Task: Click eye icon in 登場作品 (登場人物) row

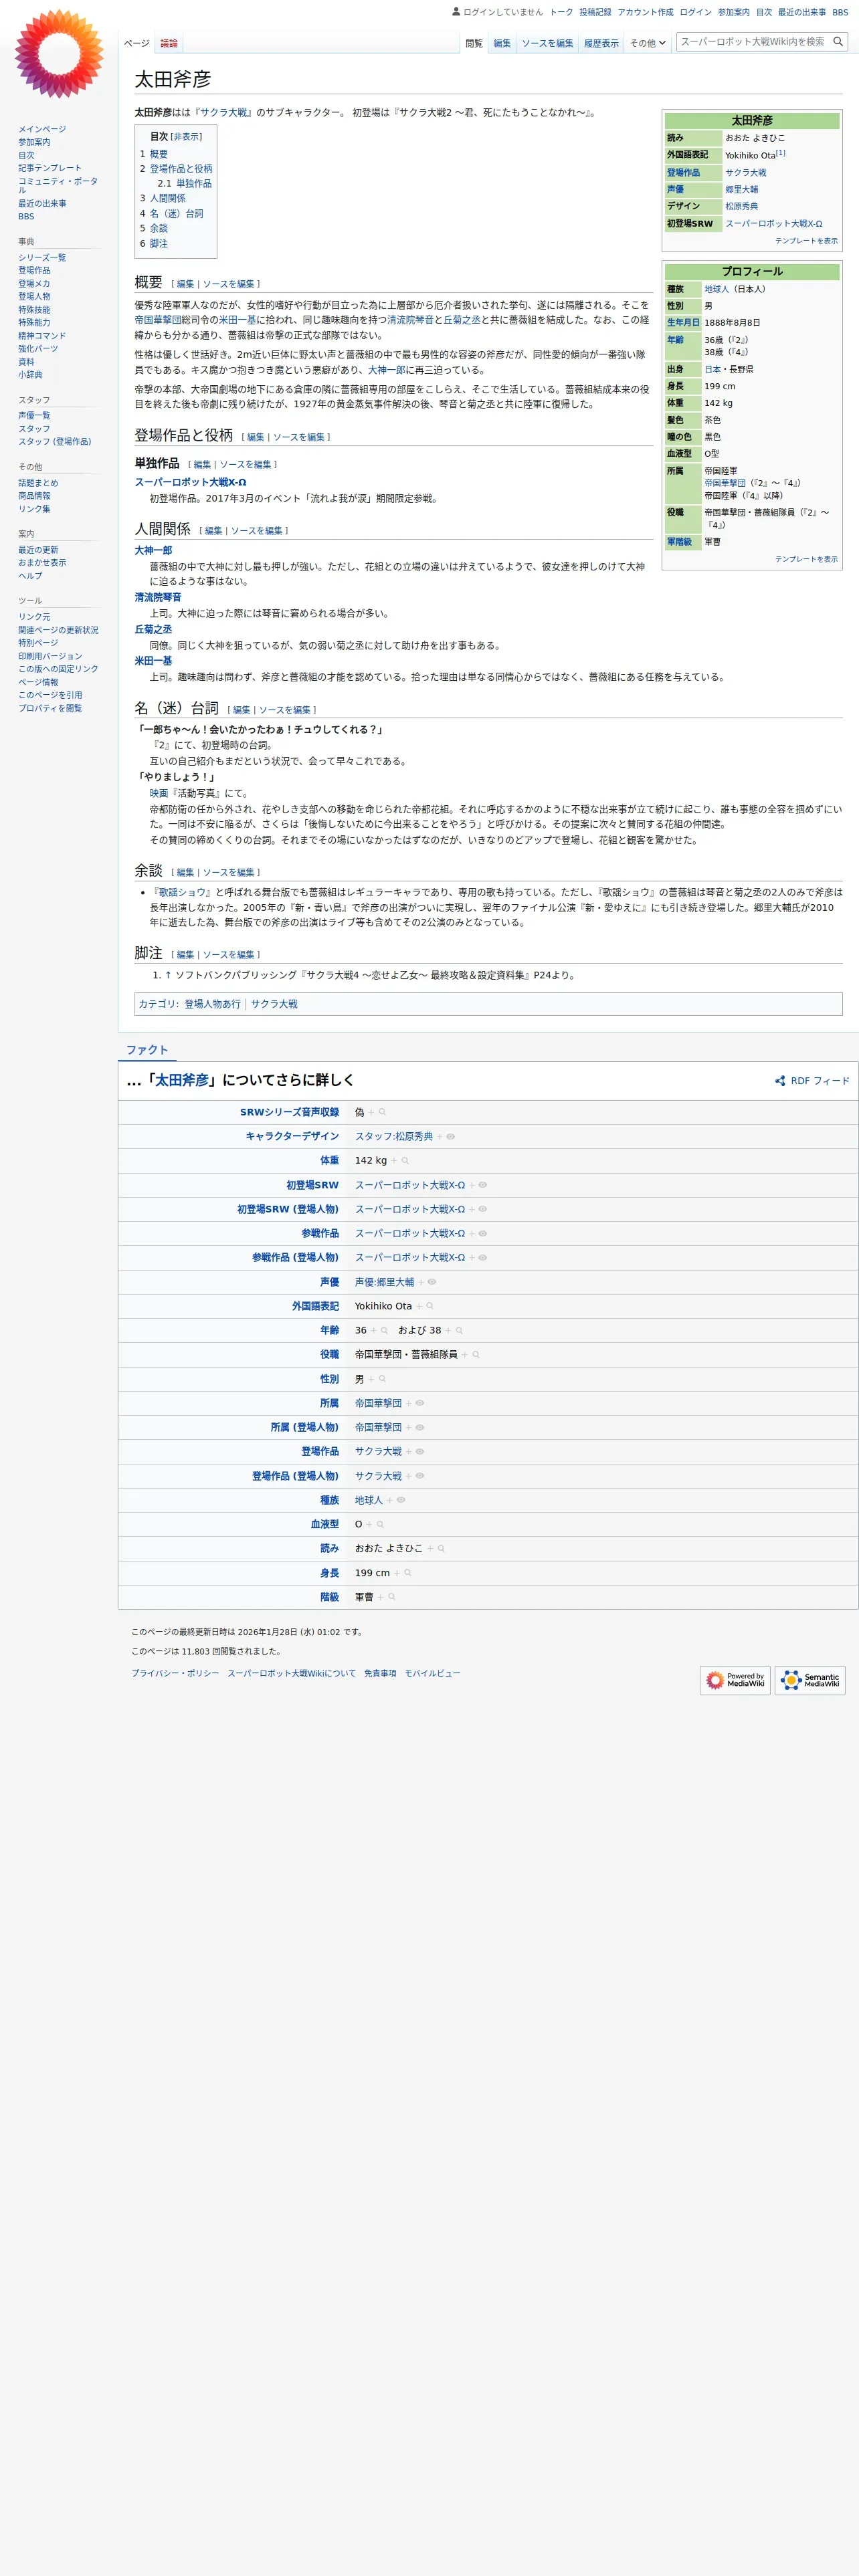Action: (x=420, y=1476)
